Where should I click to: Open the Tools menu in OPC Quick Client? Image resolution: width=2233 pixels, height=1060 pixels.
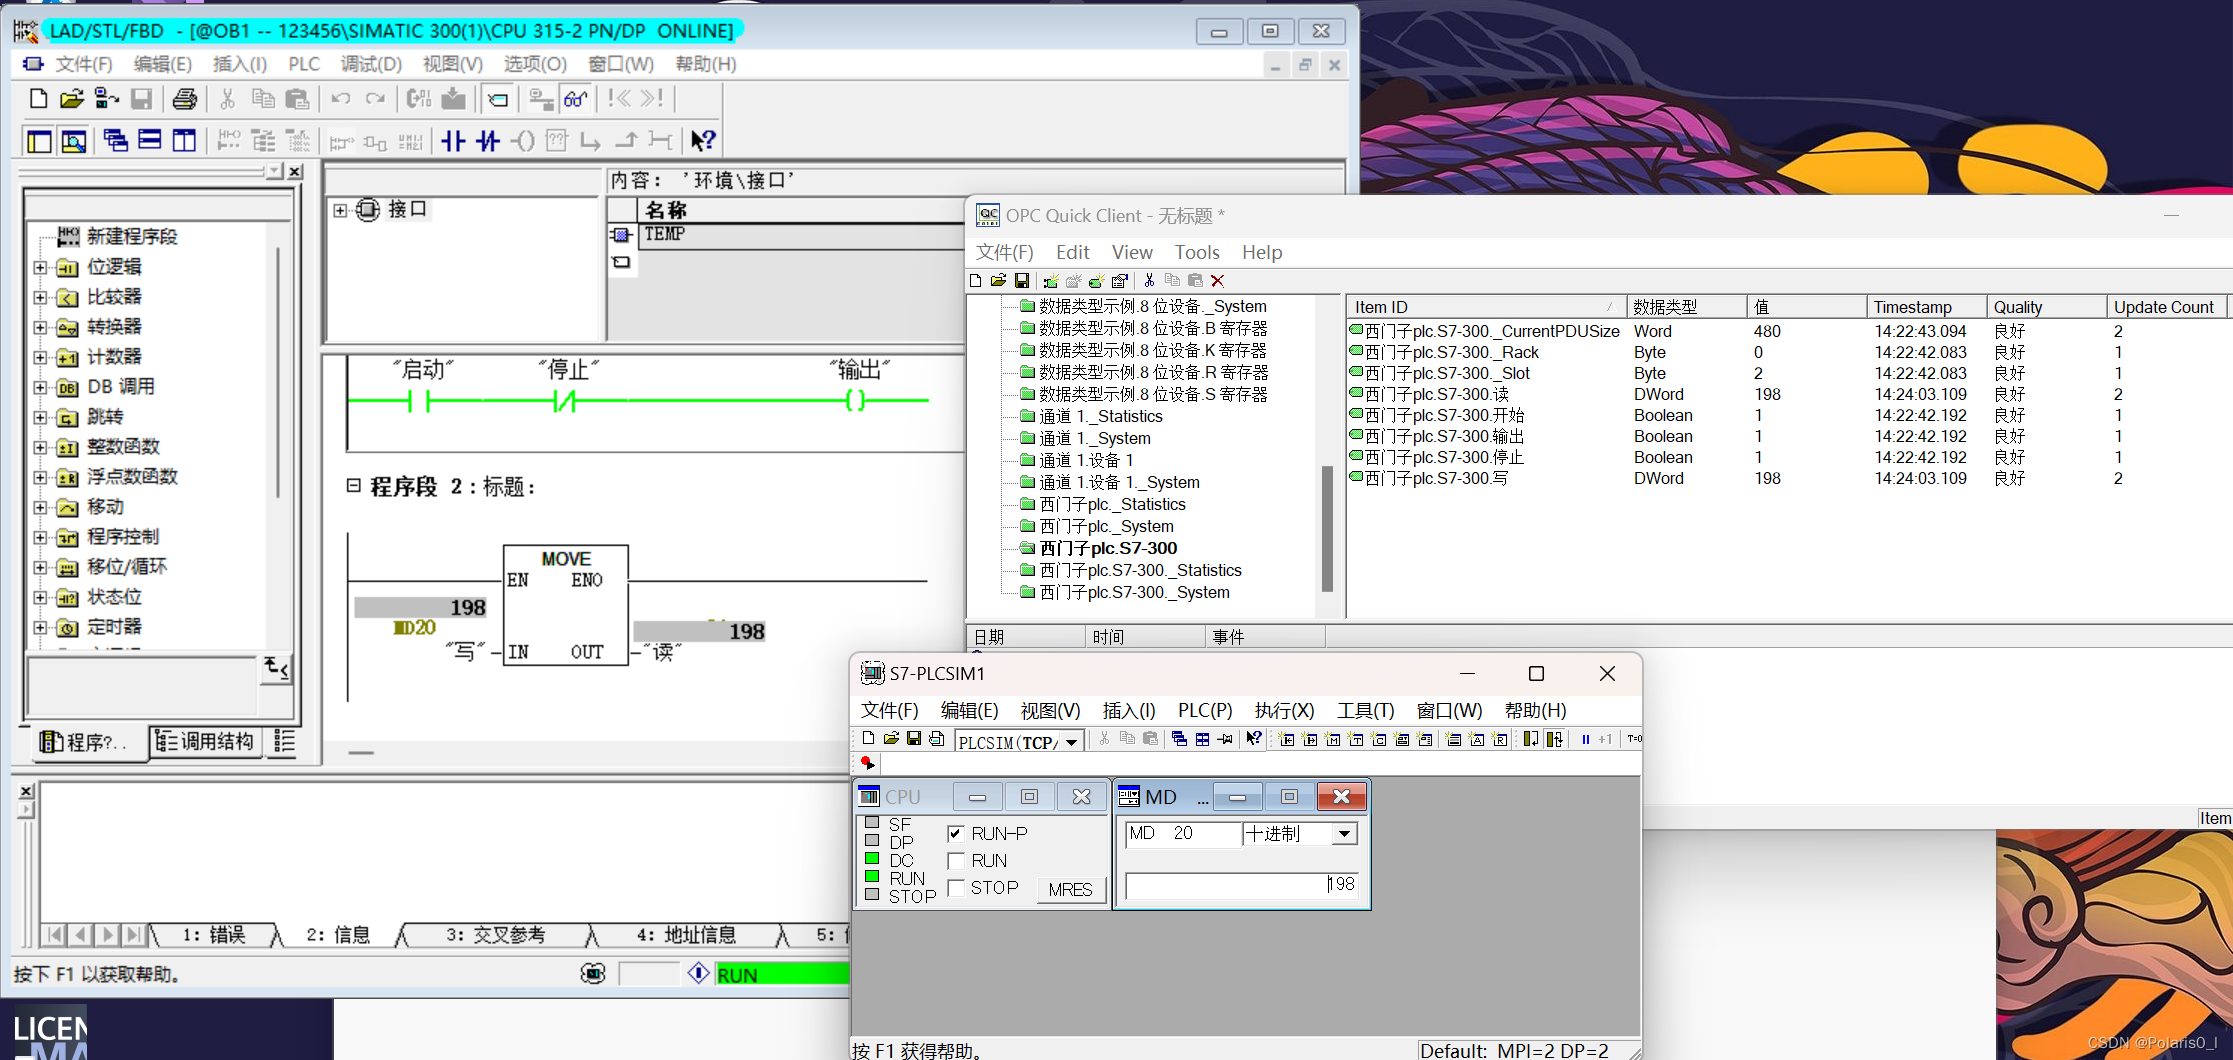pos(1197,252)
